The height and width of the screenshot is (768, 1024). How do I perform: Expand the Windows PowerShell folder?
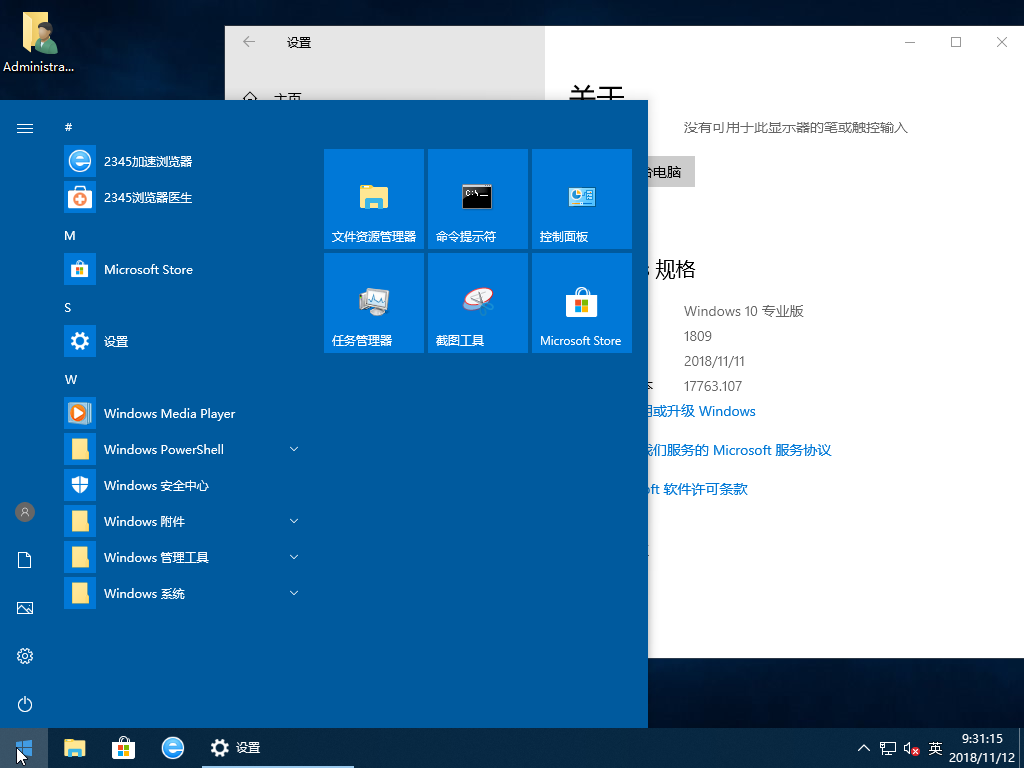294,449
